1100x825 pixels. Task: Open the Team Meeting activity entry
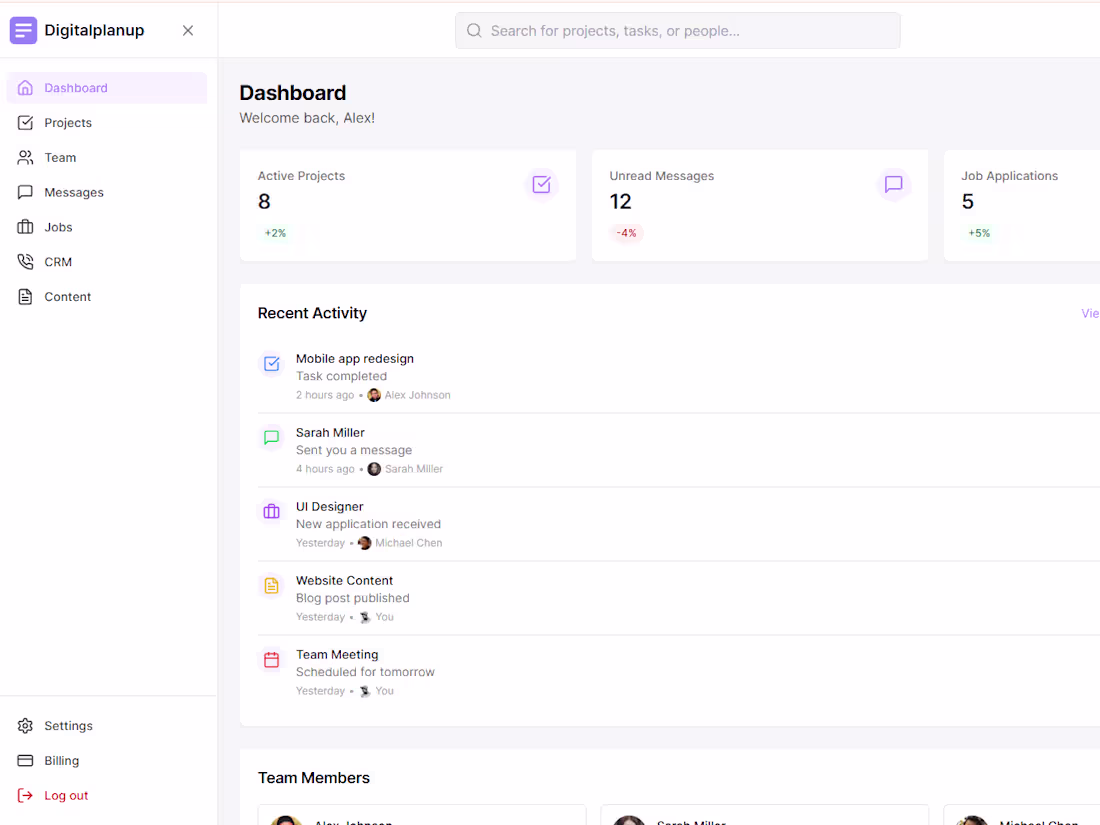337,655
